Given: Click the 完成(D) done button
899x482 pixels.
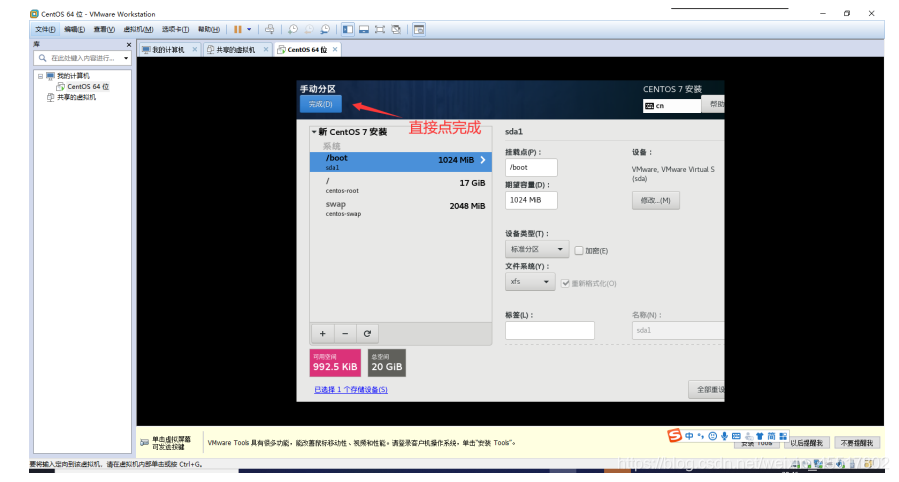Looking at the screenshot, I should coord(320,104).
